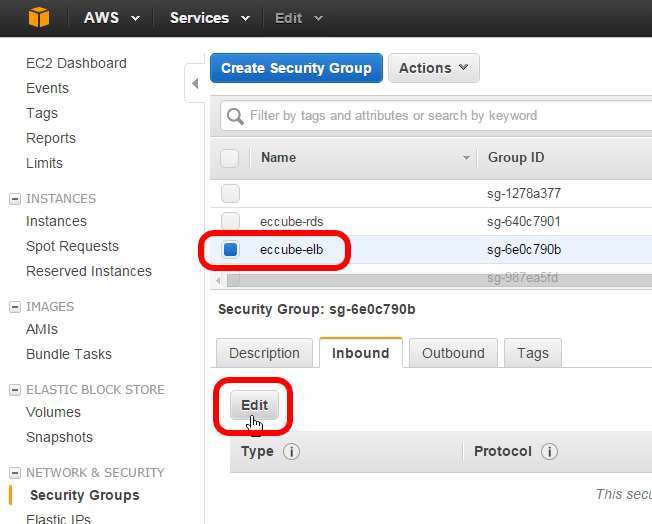652x524 pixels.
Task: Select the eccube-elb name cell
Action: [x=291, y=250]
